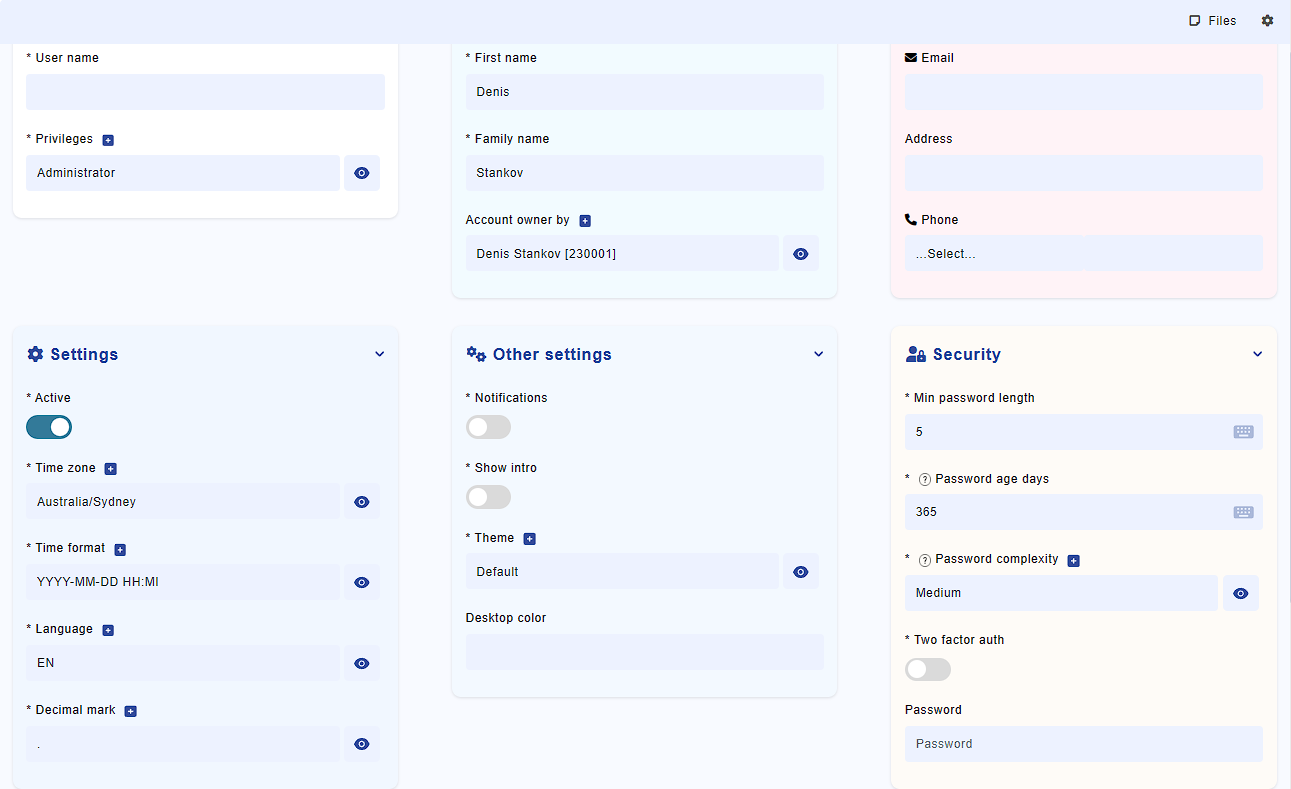Screen dimensions: 1291x789
Task: View the Australia/Sydney time zone entry
Action: (x=362, y=502)
